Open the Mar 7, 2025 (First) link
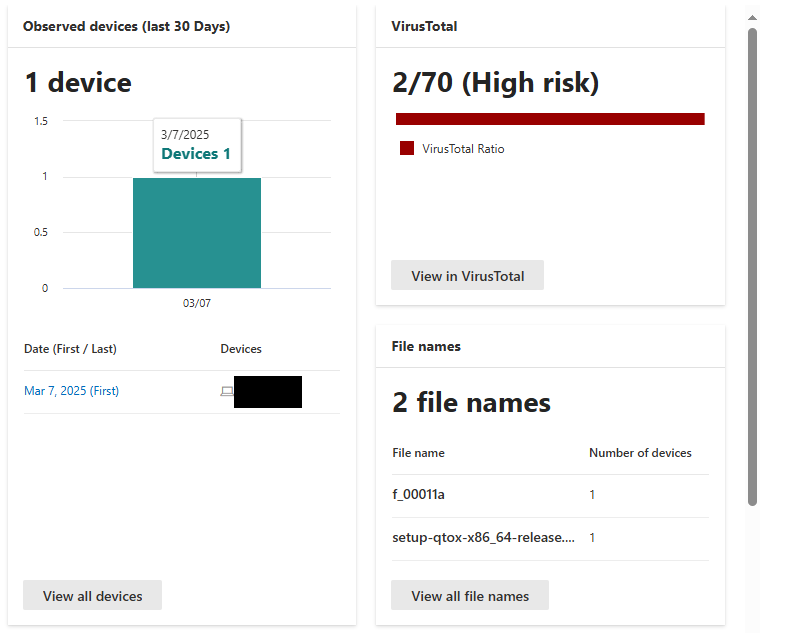The image size is (791, 633). [x=71, y=391]
